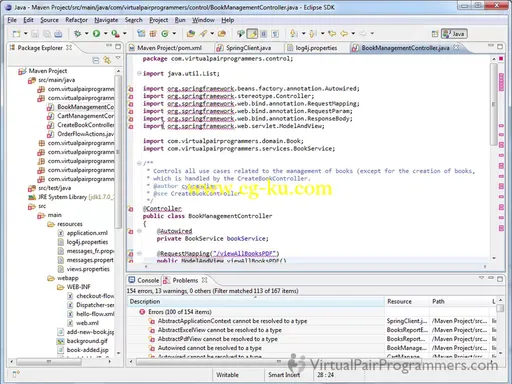512x384 pixels.
Task: Click the Search flashlight toolbar icon
Action: coord(203,33)
